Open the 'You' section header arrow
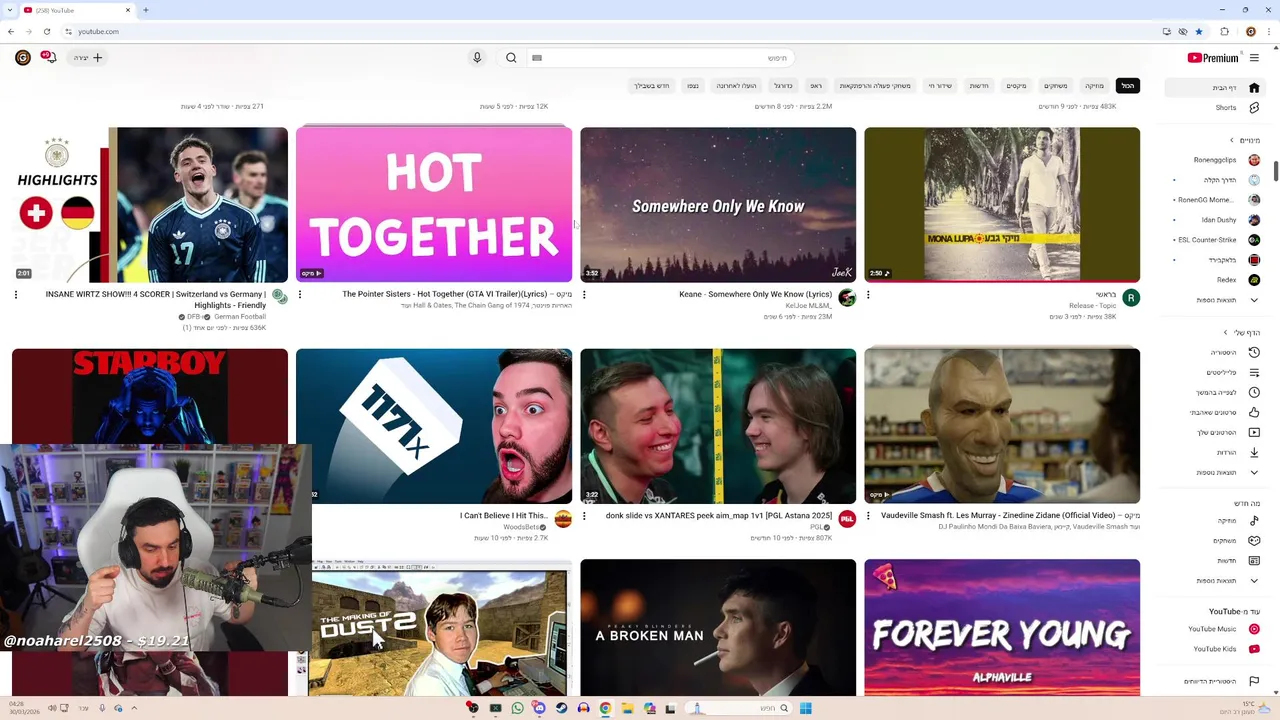The width and height of the screenshot is (1280, 720). [1225, 332]
